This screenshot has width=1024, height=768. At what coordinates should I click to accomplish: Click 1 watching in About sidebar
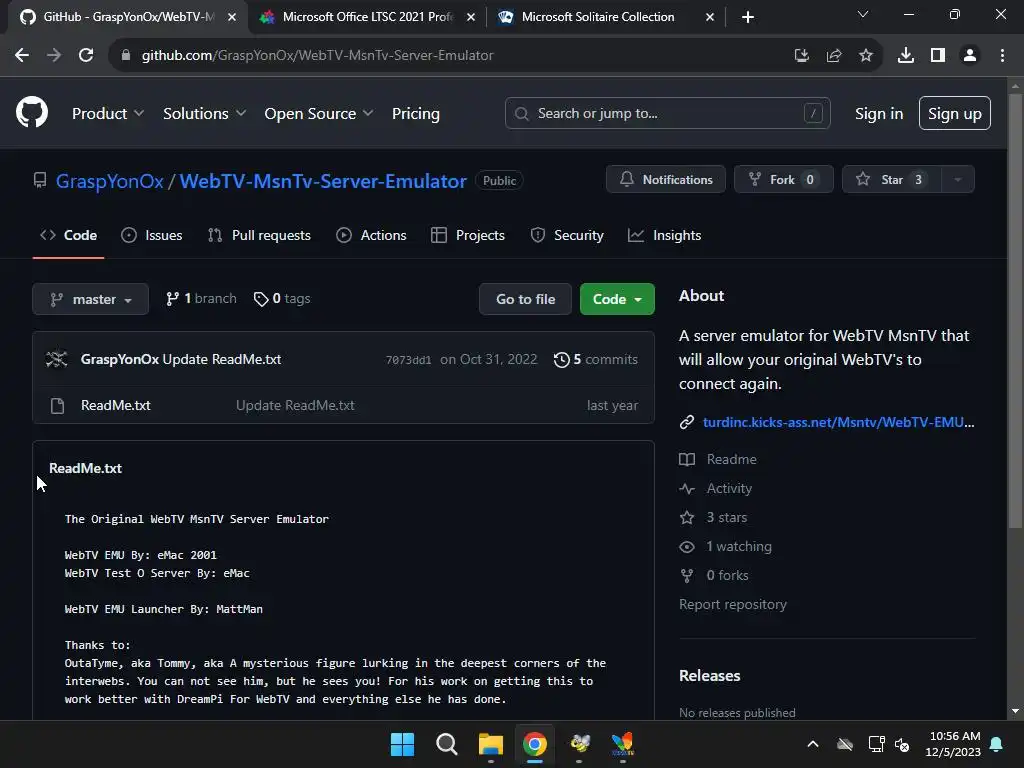pyautogui.click(x=726, y=546)
